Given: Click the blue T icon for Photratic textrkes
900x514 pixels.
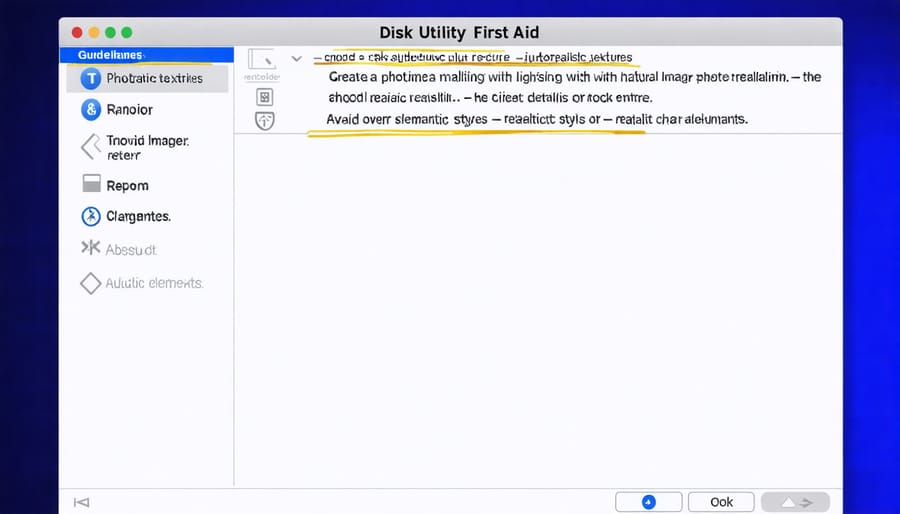Looking at the screenshot, I should pos(91,79).
